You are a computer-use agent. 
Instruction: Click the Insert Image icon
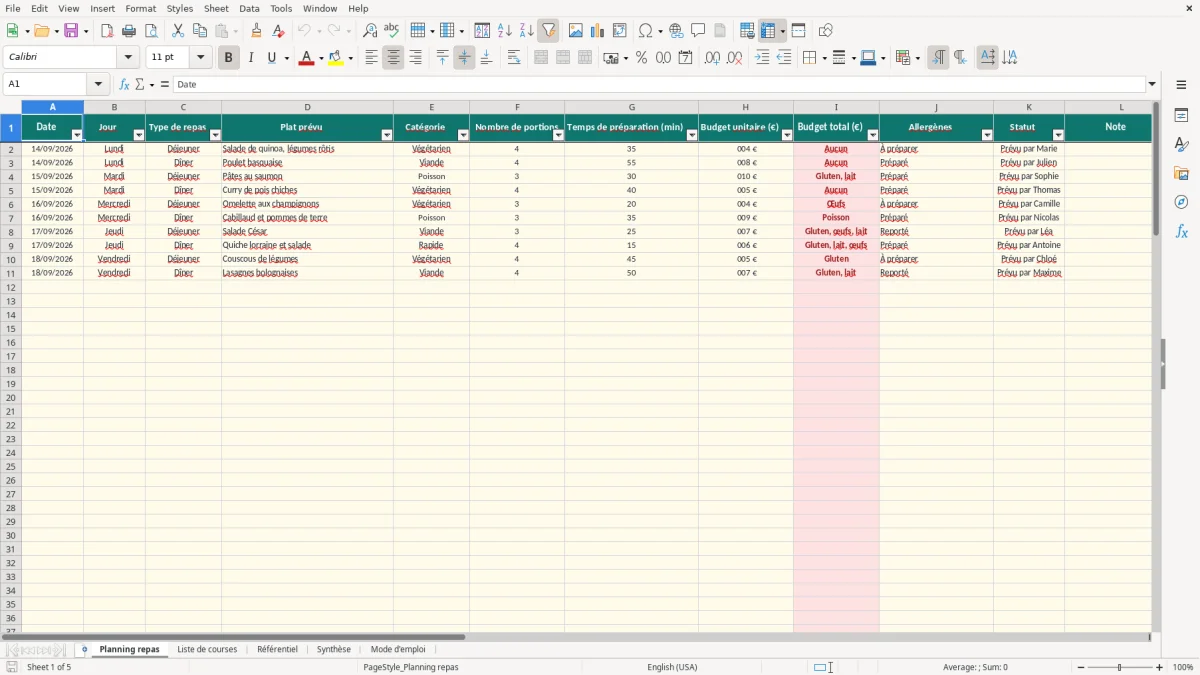tap(575, 31)
